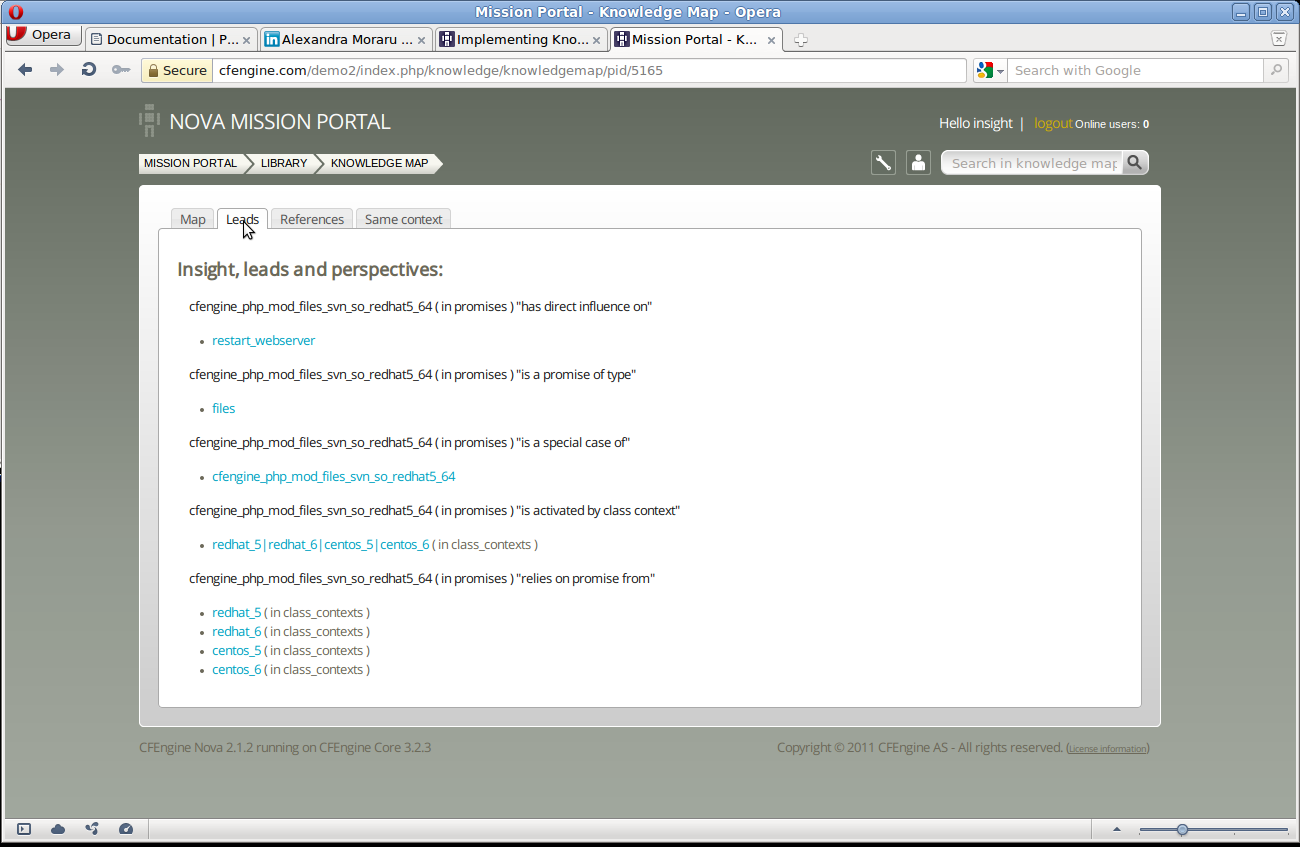Reload the current page
Viewport: 1300px width, 847px height.
point(89,70)
